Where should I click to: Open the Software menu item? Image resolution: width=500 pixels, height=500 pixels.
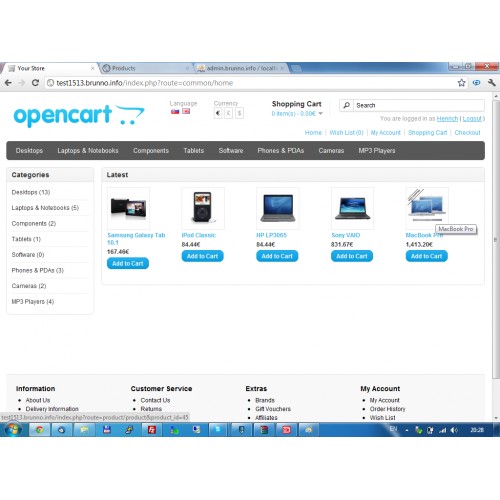pos(231,151)
